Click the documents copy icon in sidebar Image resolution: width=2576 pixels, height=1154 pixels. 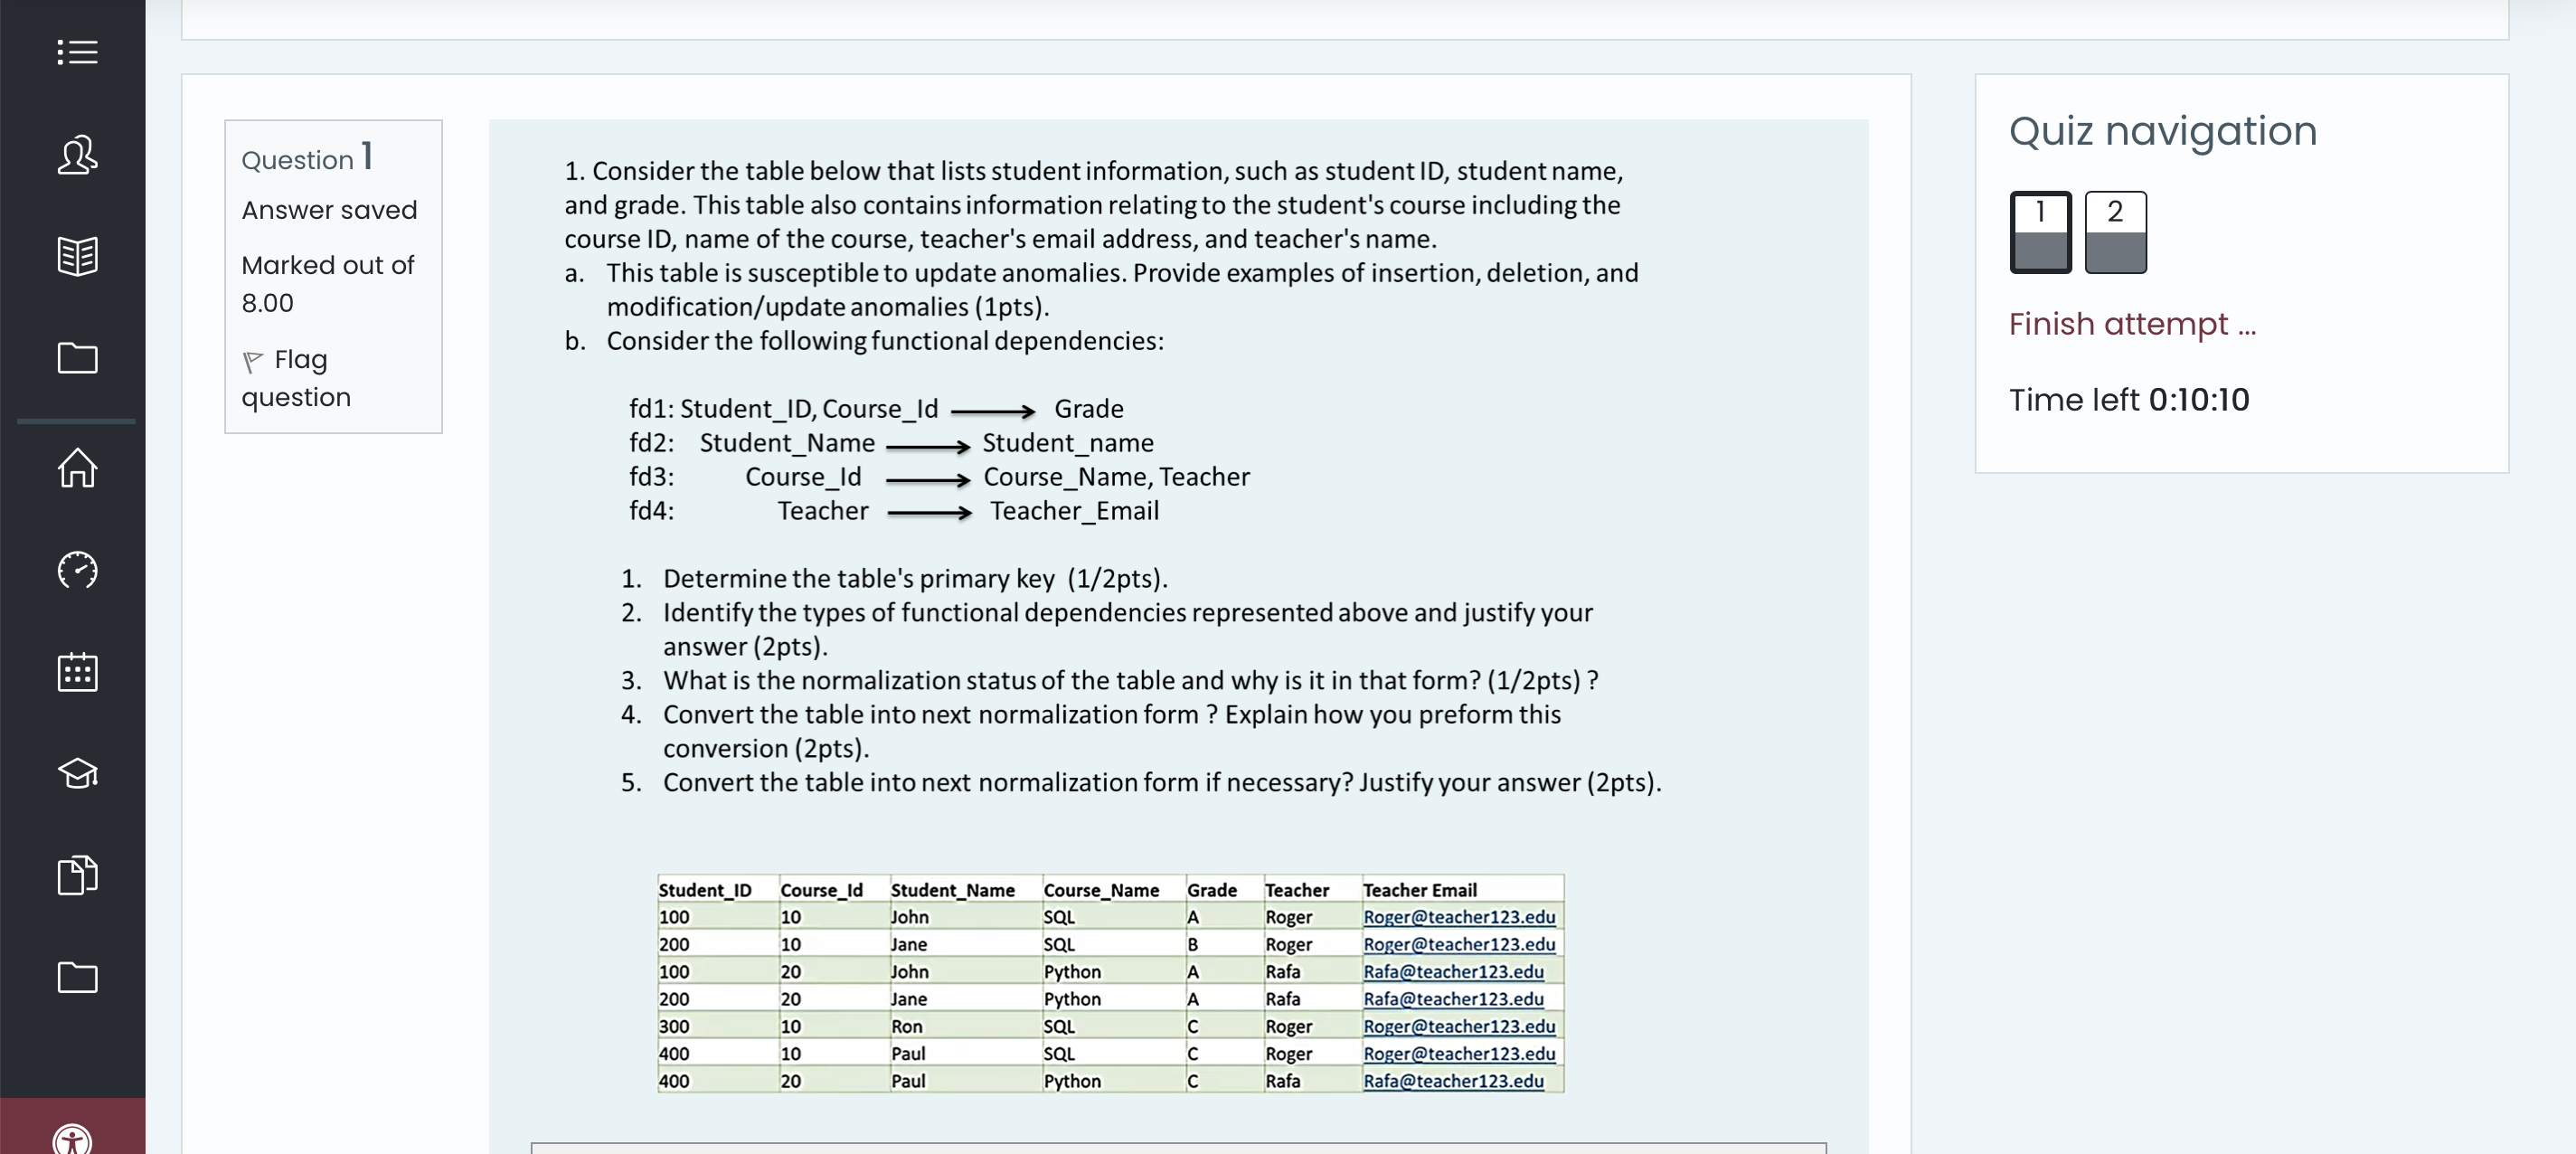[x=77, y=875]
